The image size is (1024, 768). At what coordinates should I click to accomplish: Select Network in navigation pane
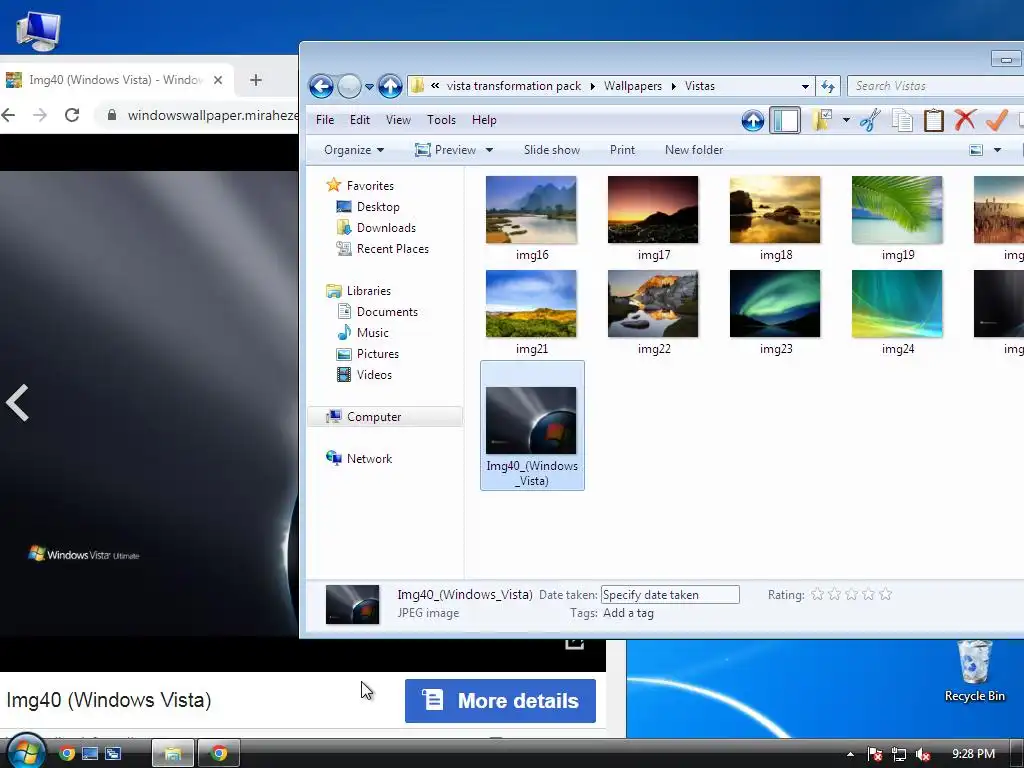coord(370,459)
